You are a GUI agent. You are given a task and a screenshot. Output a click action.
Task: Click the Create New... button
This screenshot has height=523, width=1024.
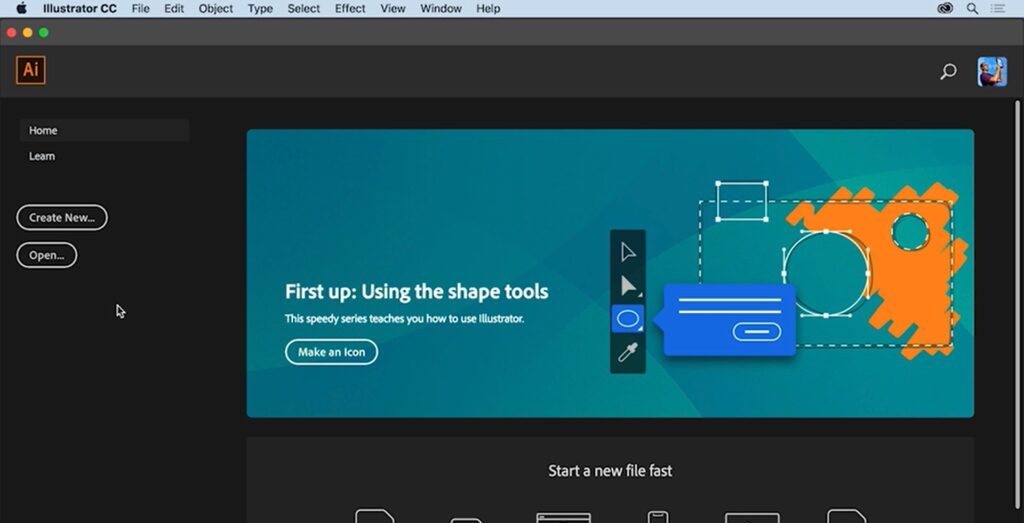62,217
